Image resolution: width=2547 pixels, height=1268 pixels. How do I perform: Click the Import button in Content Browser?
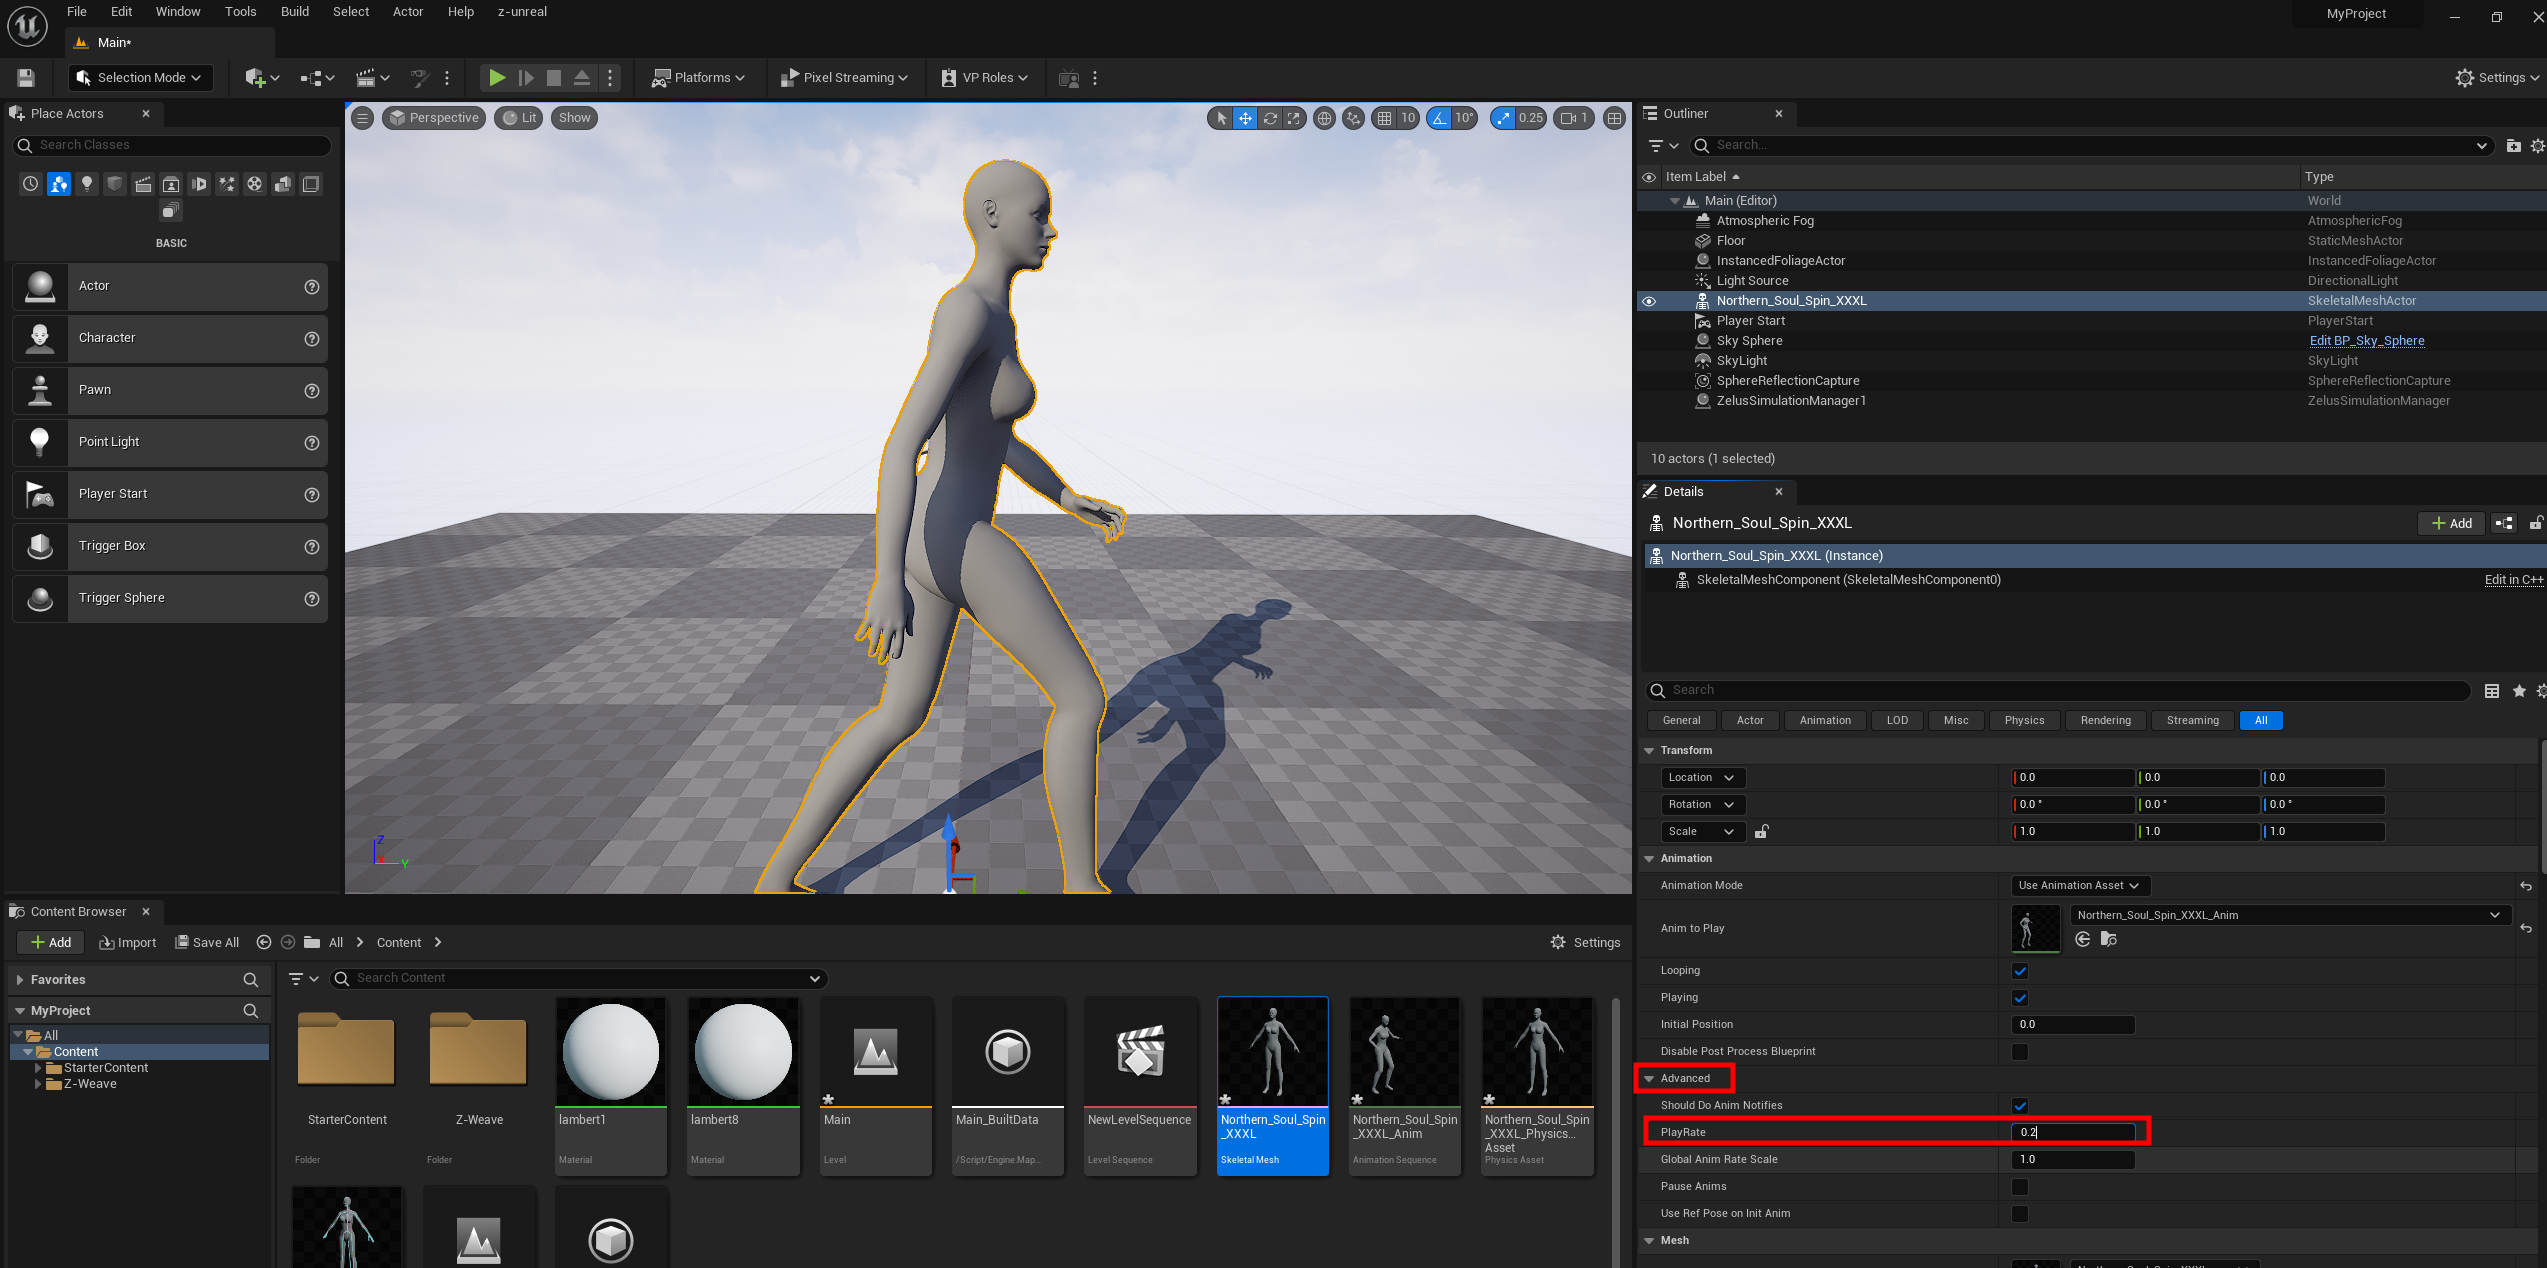127,943
